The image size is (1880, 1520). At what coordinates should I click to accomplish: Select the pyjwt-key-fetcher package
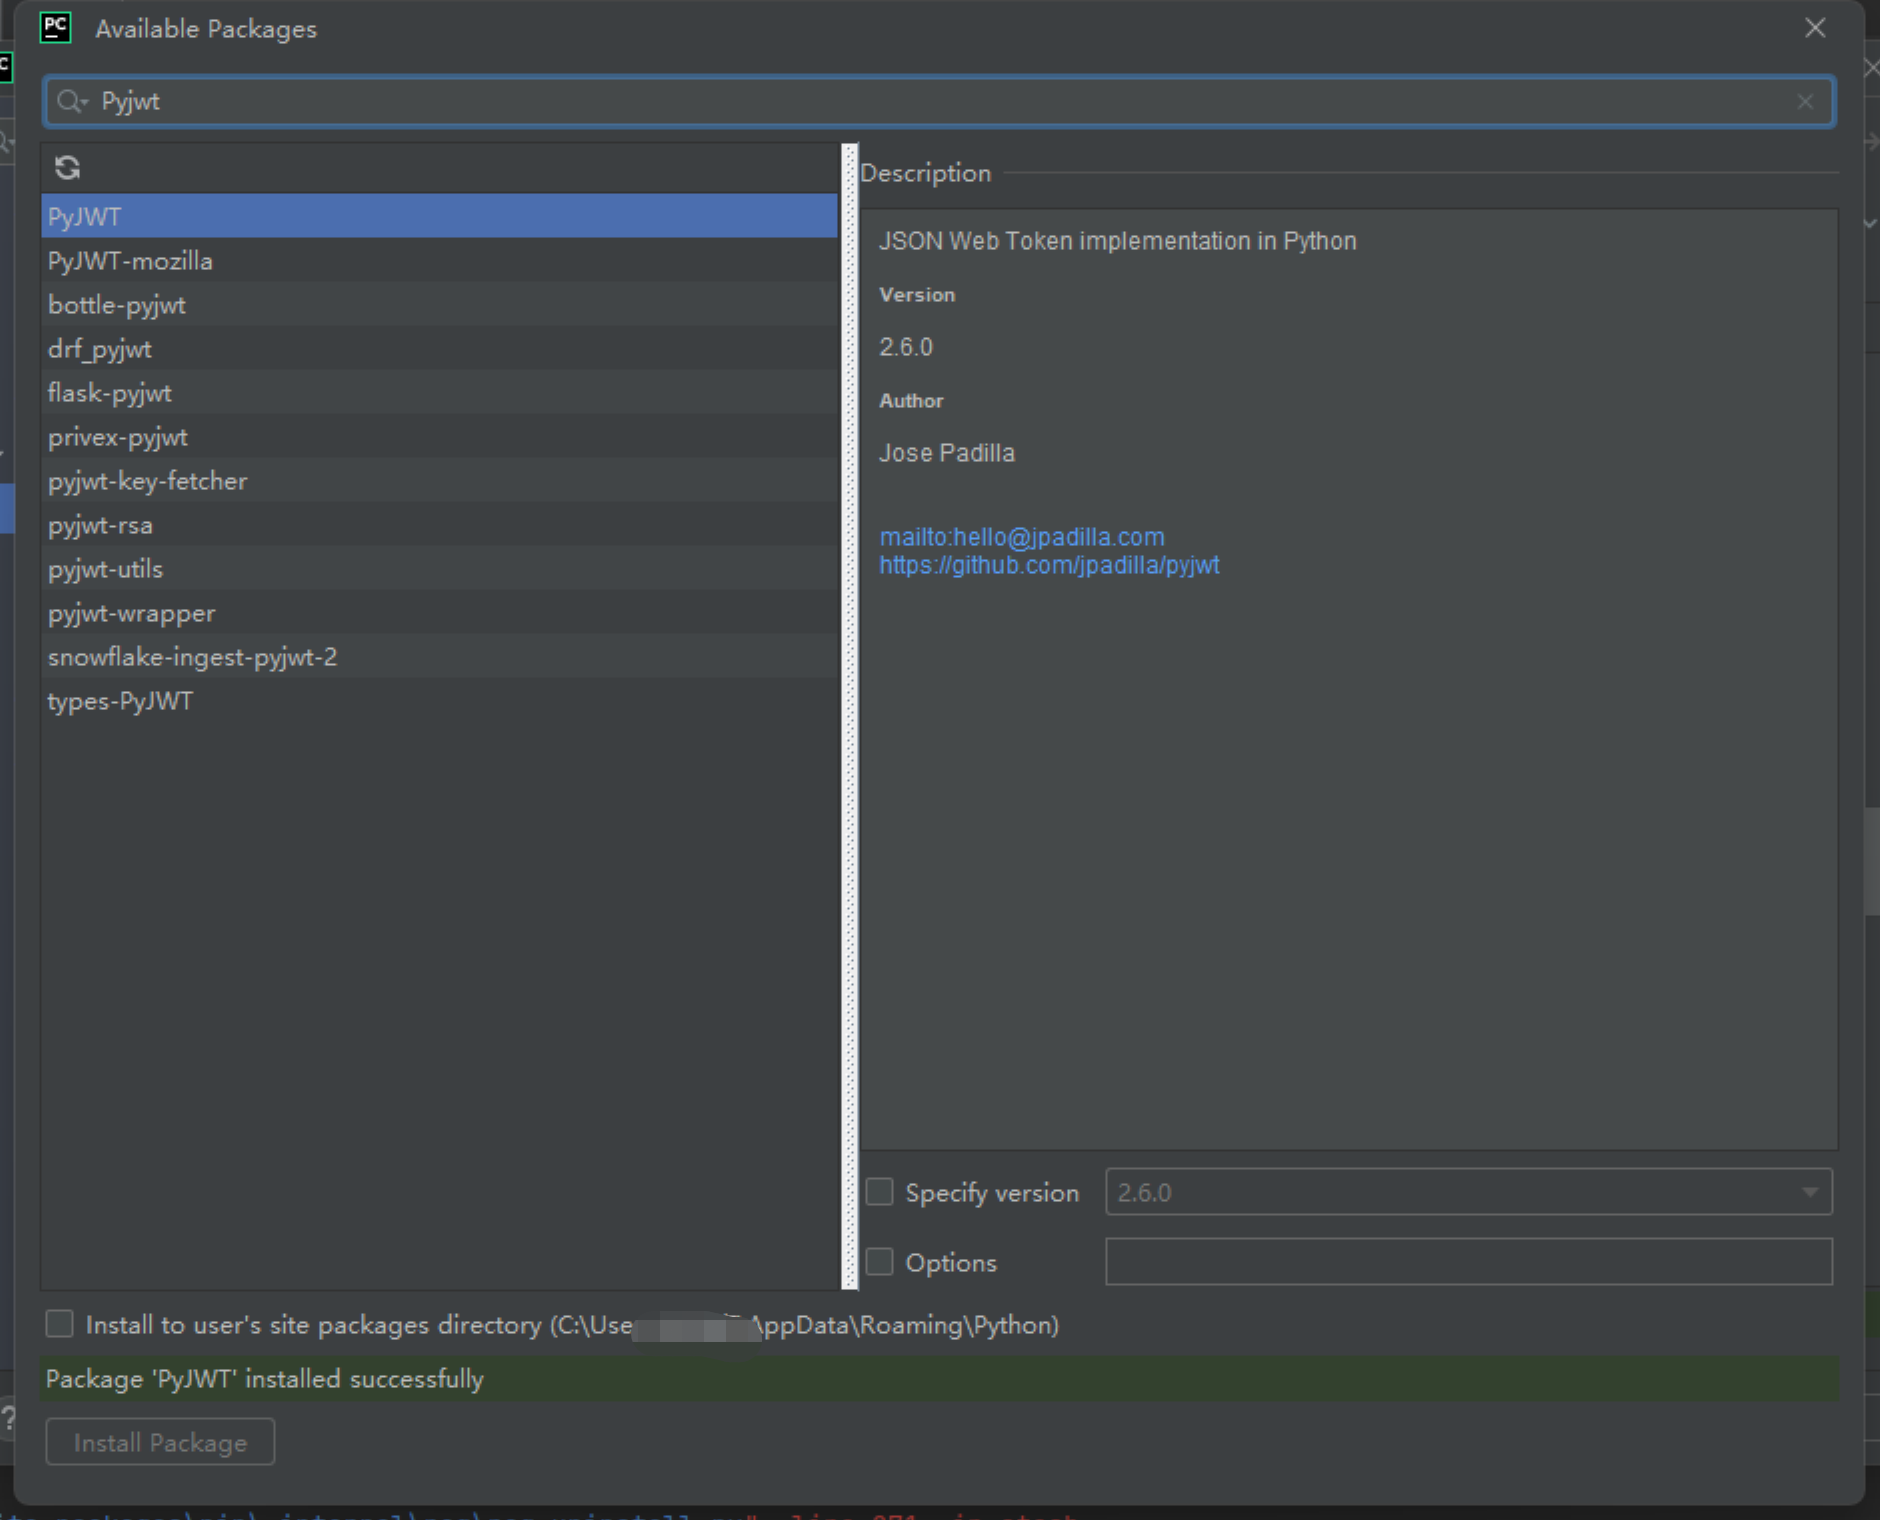pos(439,480)
